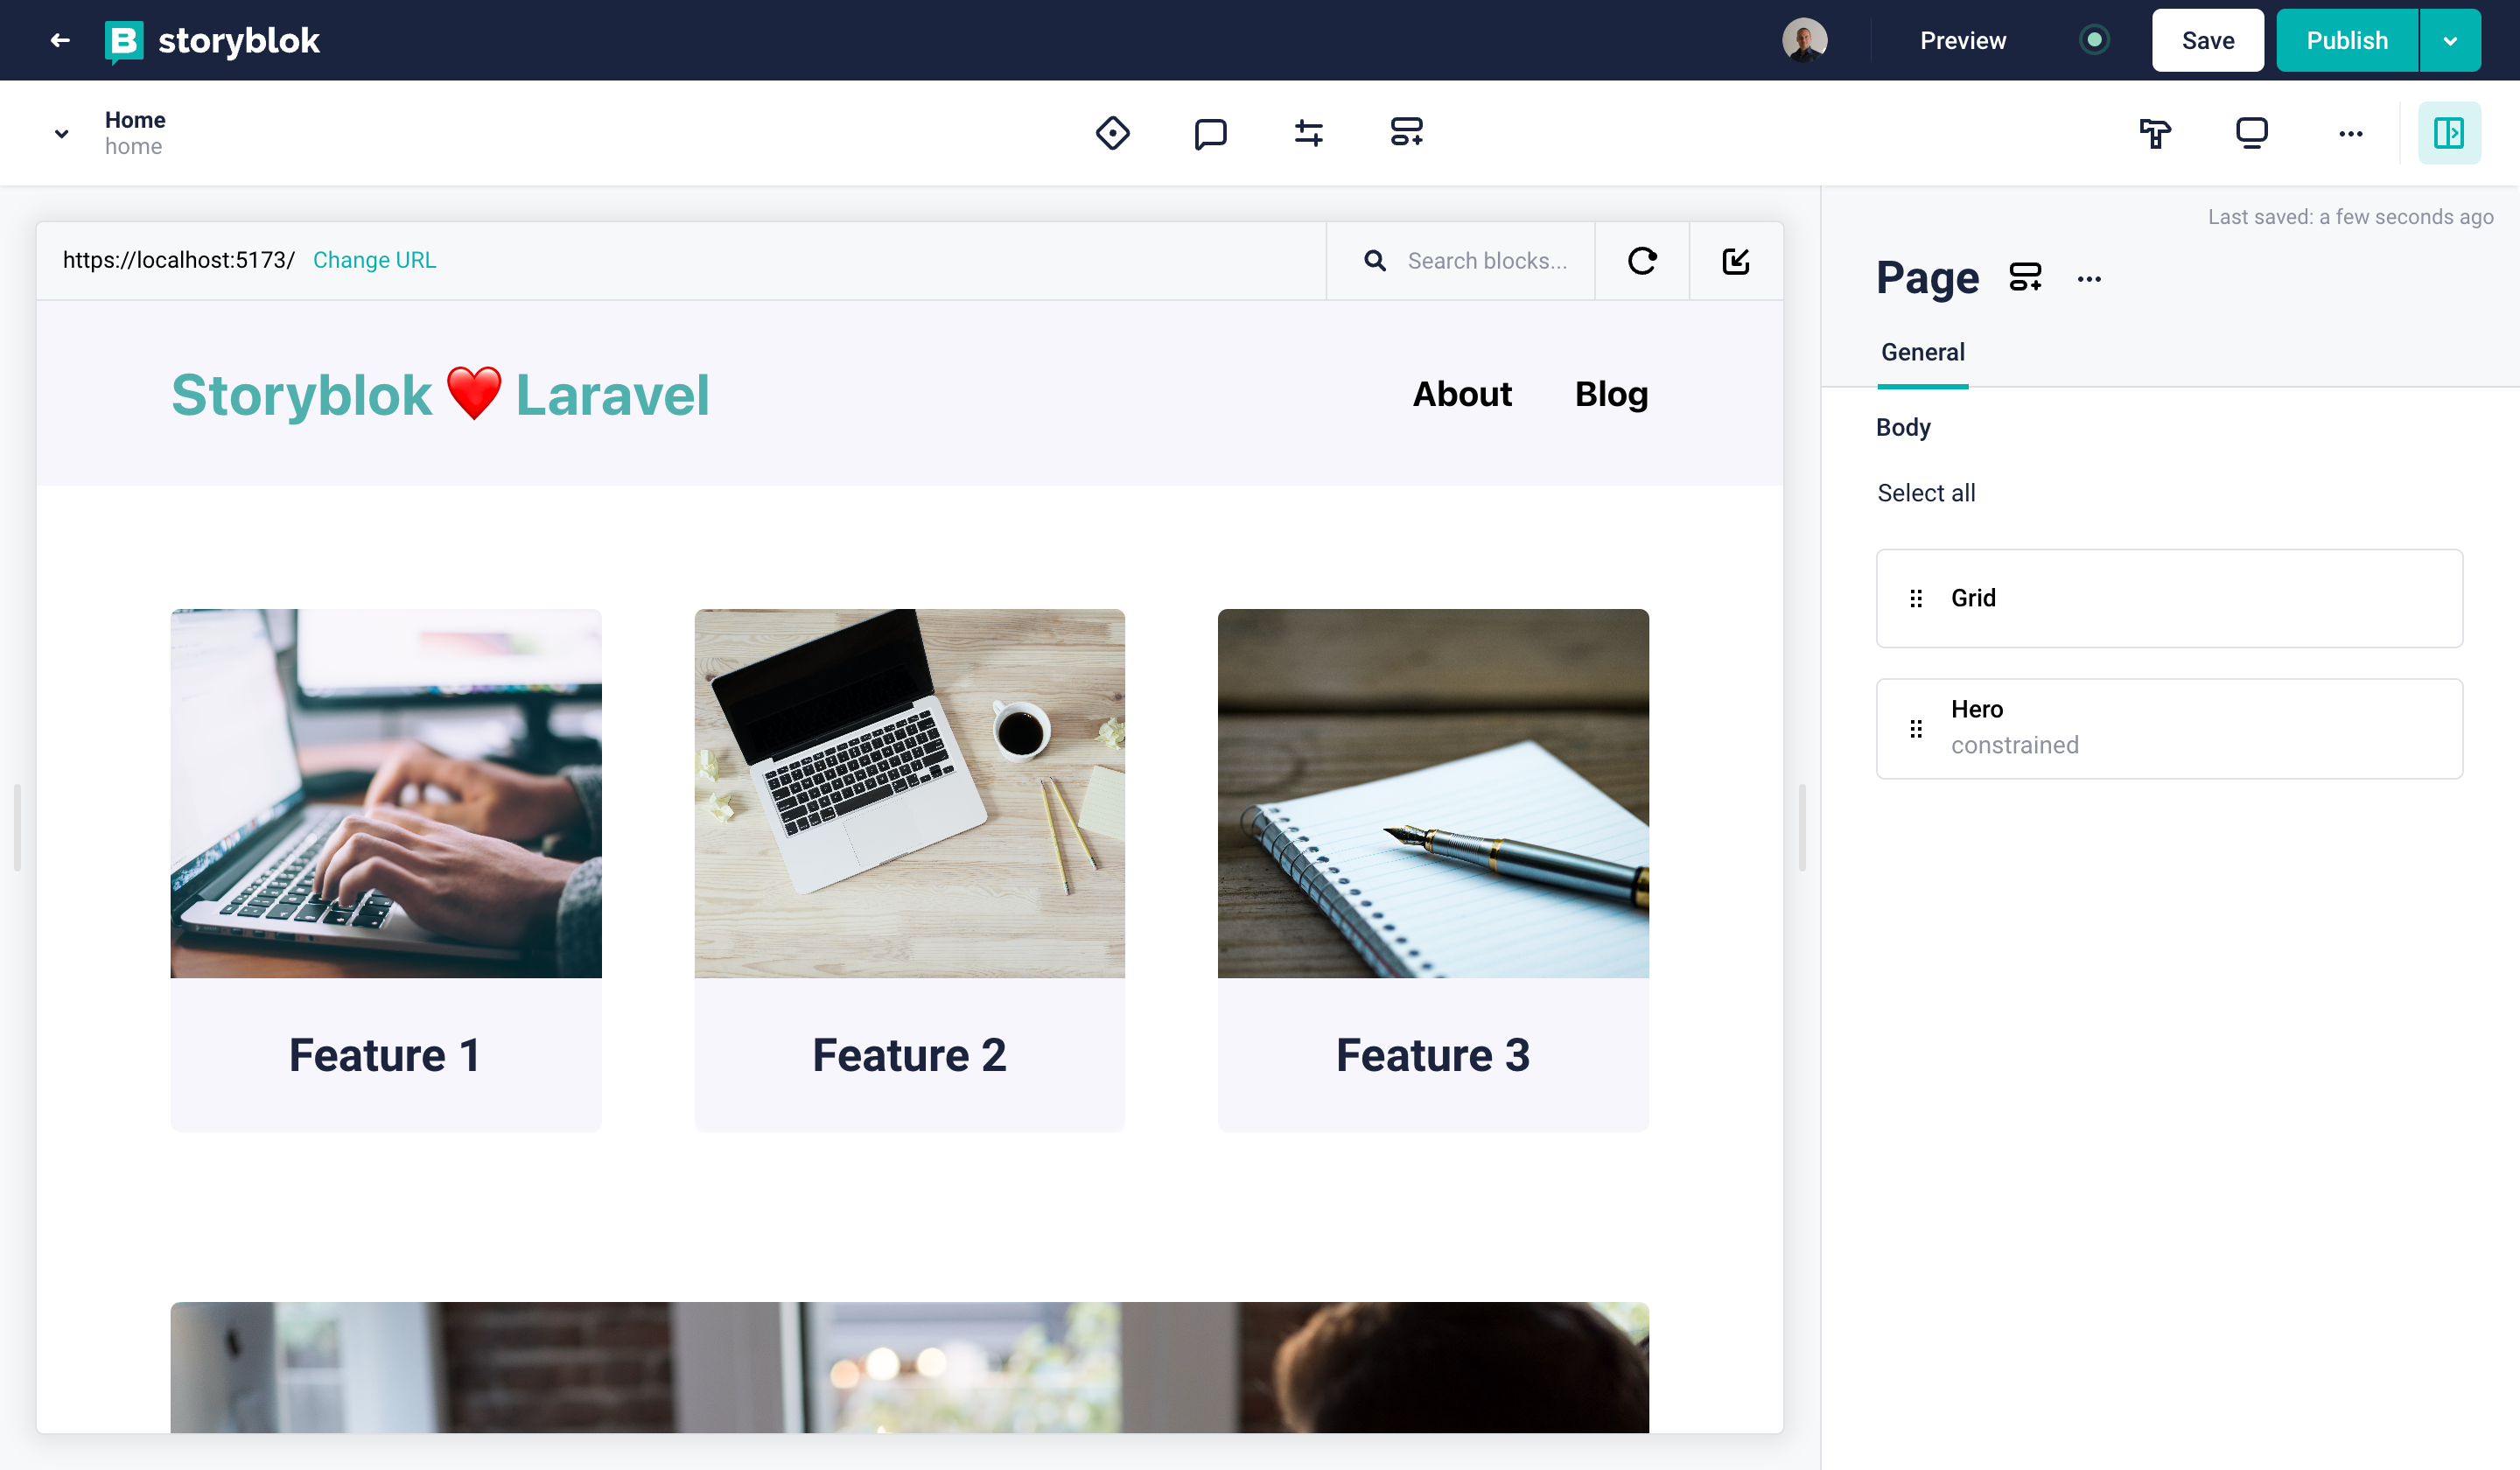Open the Blog nav link
The width and height of the screenshot is (2520, 1470).
point(1611,394)
